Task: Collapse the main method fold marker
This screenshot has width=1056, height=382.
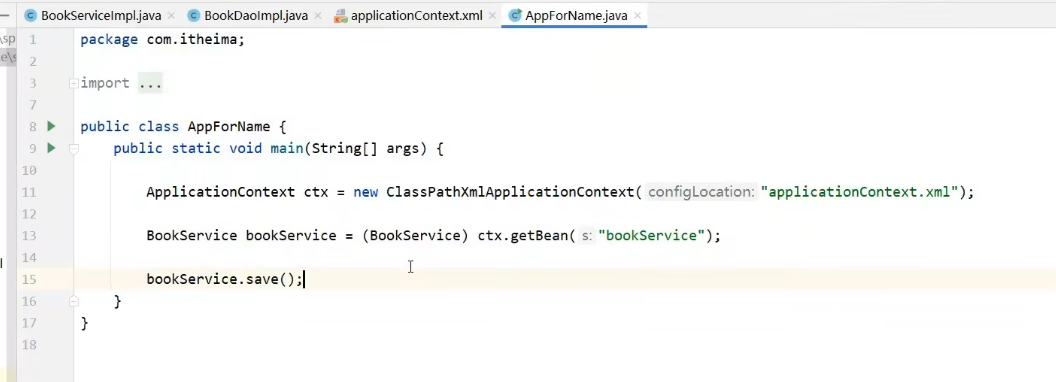Action: pyautogui.click(x=74, y=148)
